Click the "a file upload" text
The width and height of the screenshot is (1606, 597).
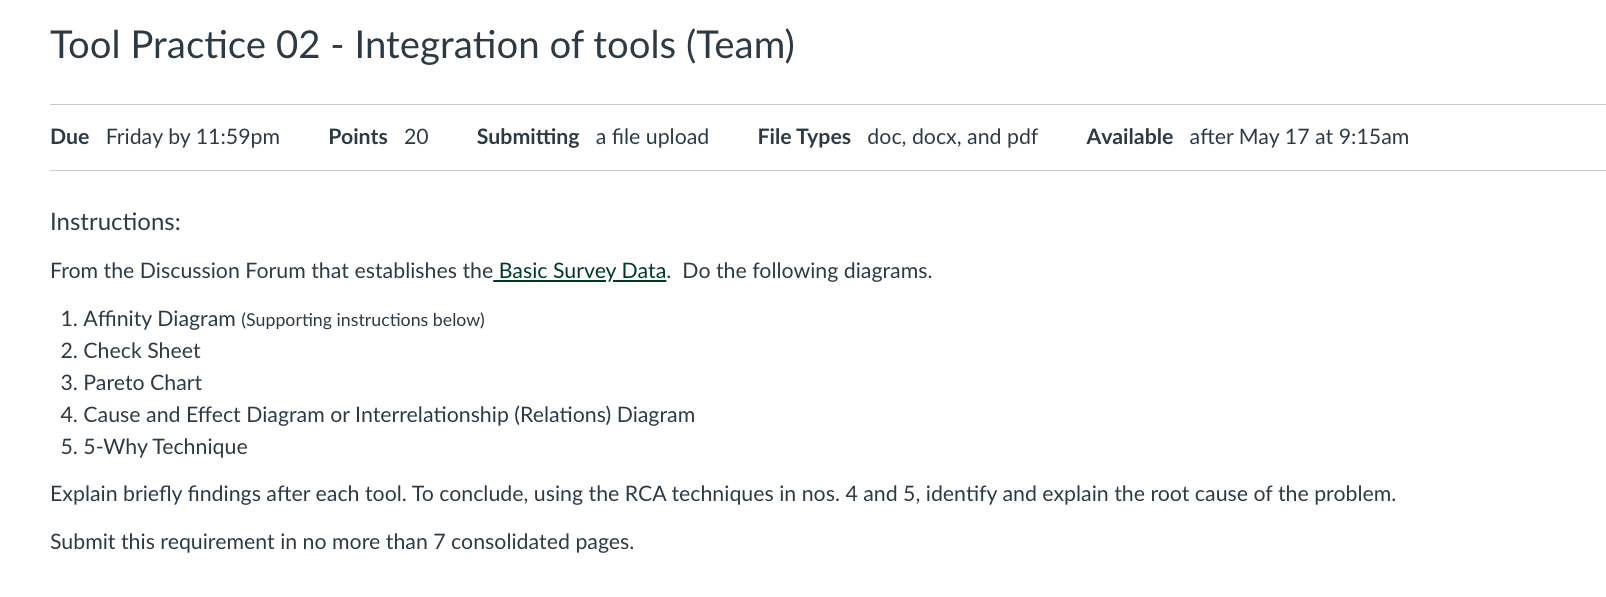tap(652, 137)
